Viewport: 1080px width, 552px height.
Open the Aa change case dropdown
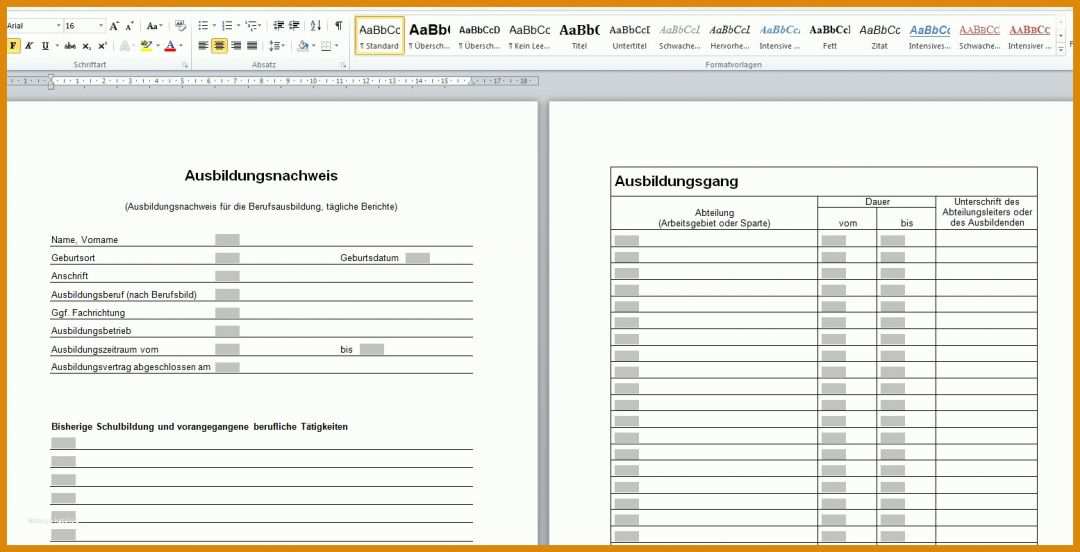[x=154, y=26]
